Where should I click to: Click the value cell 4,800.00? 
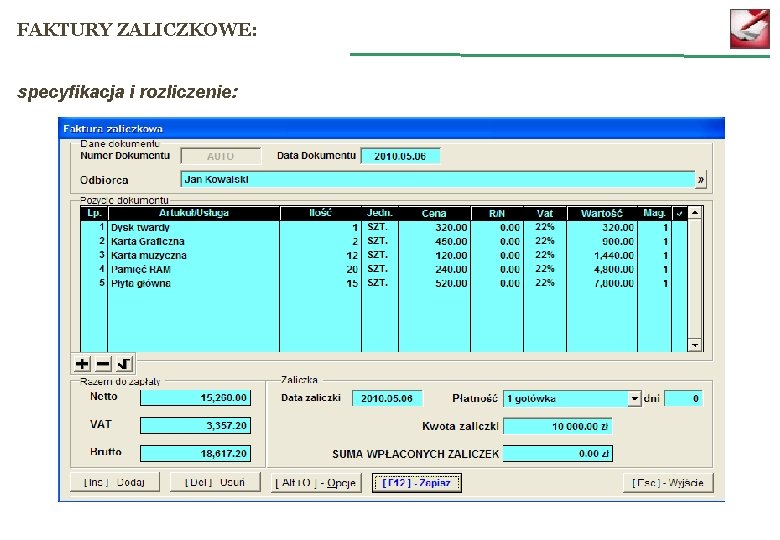(602, 269)
